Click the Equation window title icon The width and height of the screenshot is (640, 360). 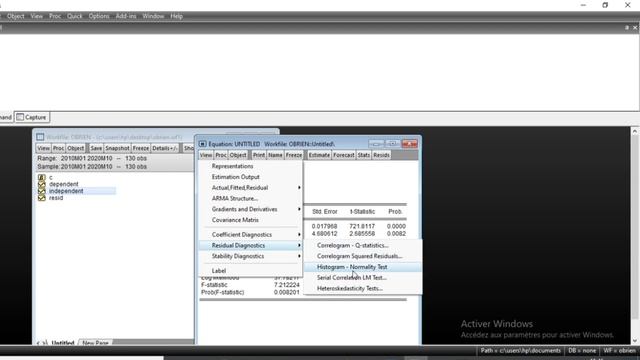point(202,144)
